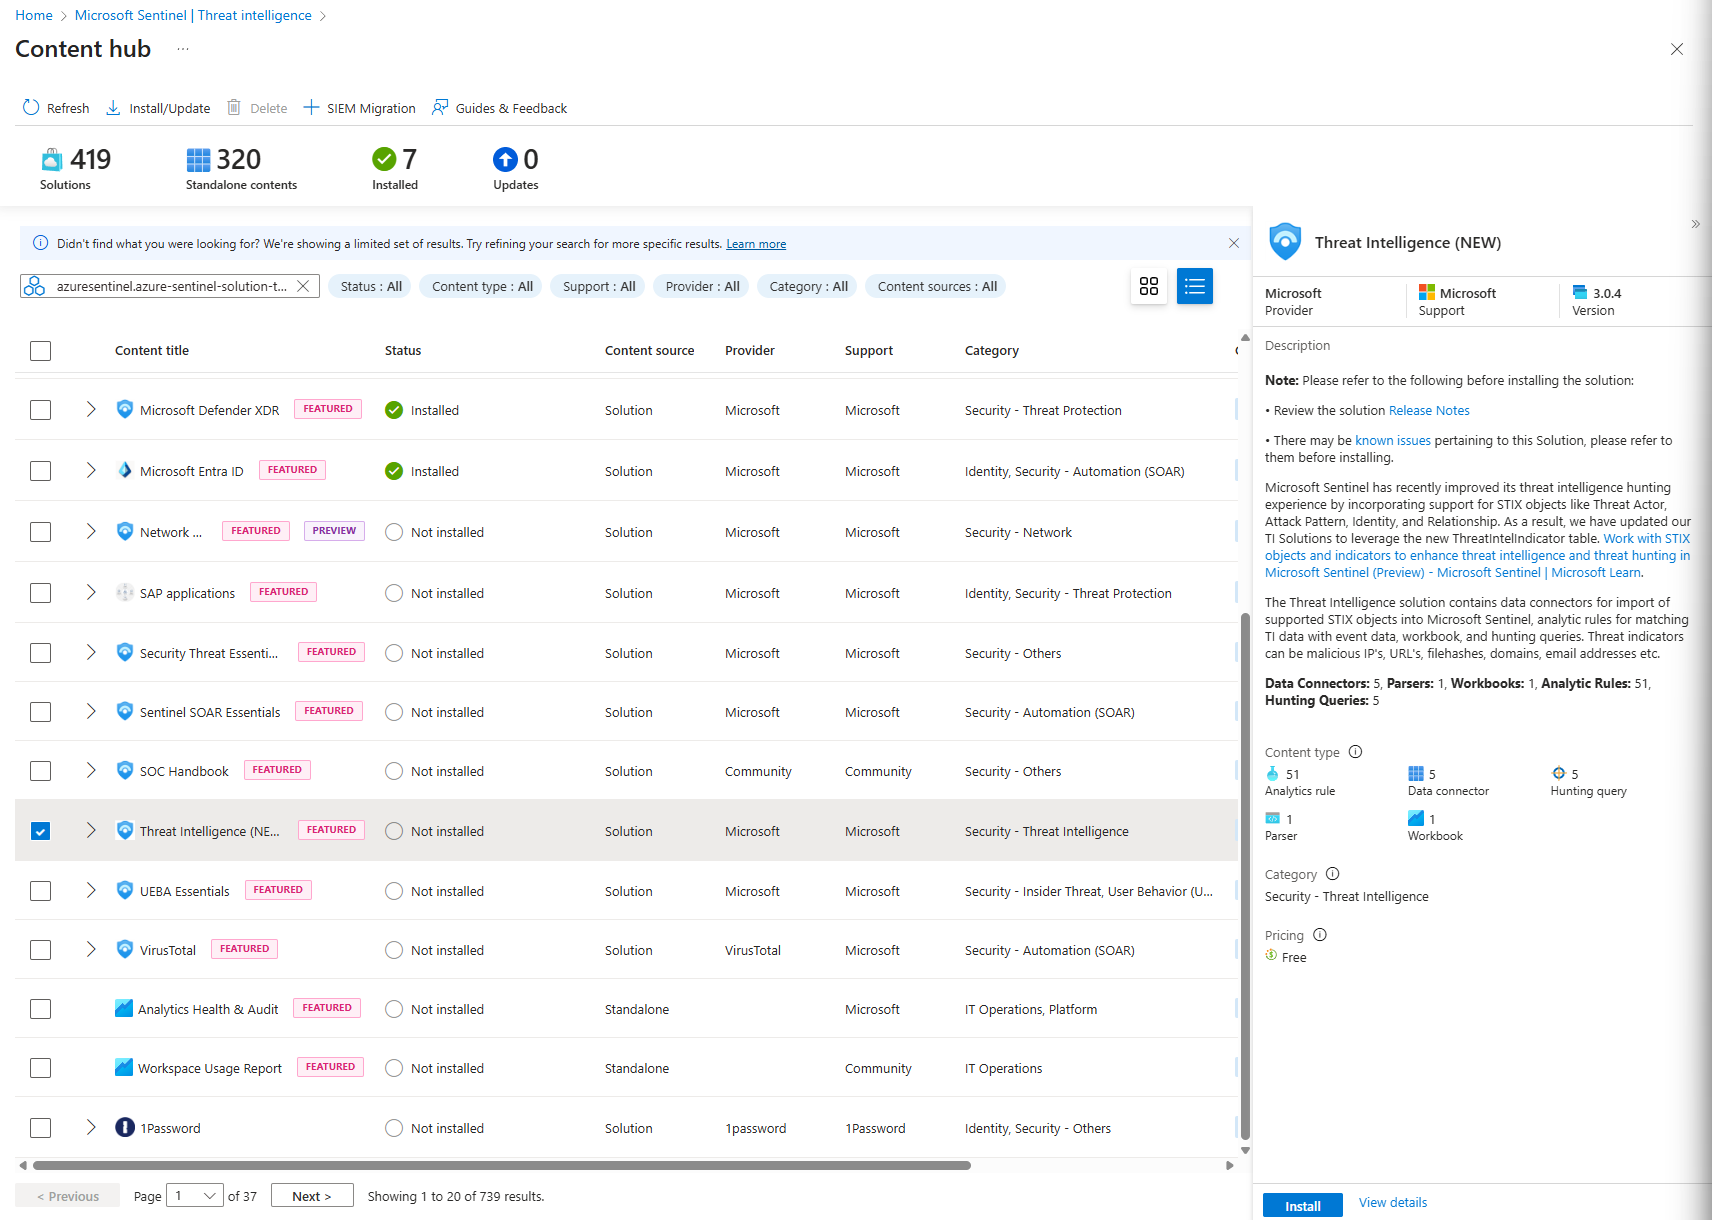This screenshot has width=1712, height=1220.
Task: Open the known issues link
Action: point(1393,440)
